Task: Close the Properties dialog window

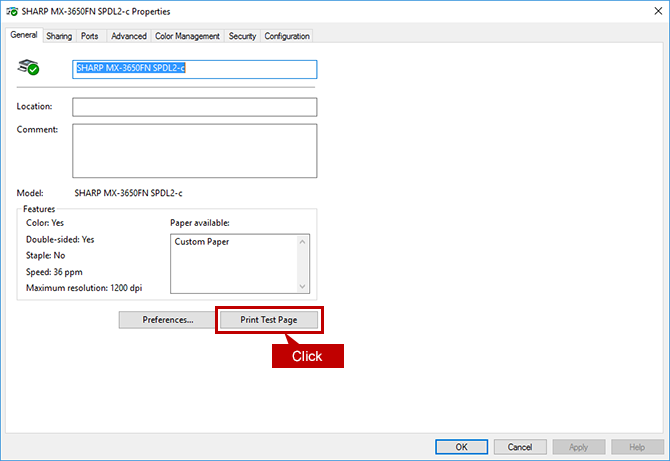Action: point(658,11)
